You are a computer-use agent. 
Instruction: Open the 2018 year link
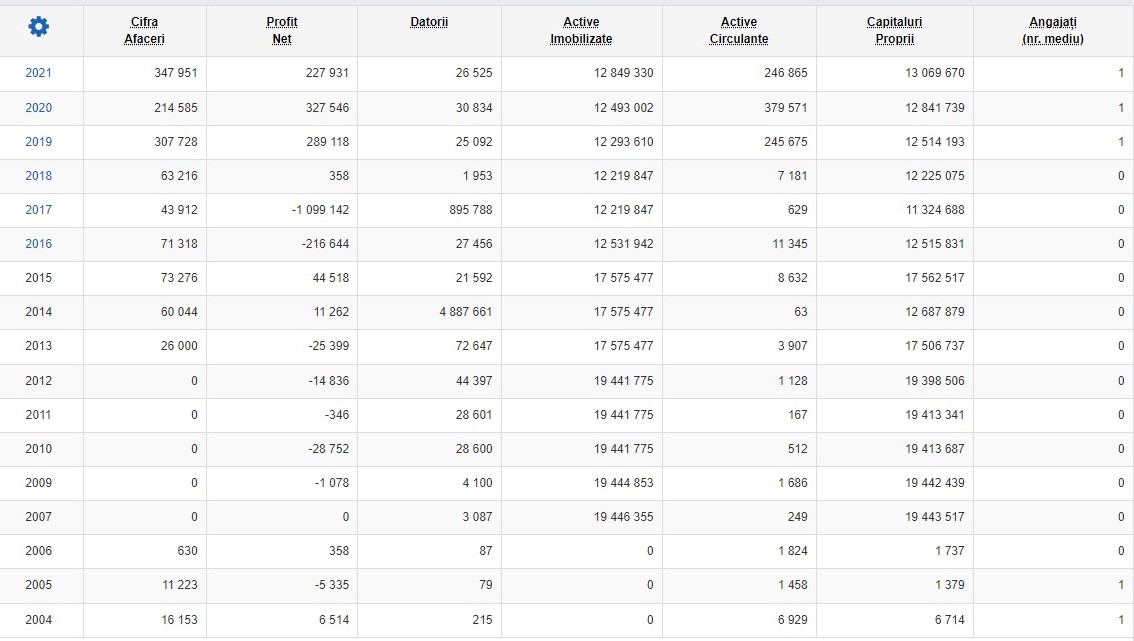38,176
